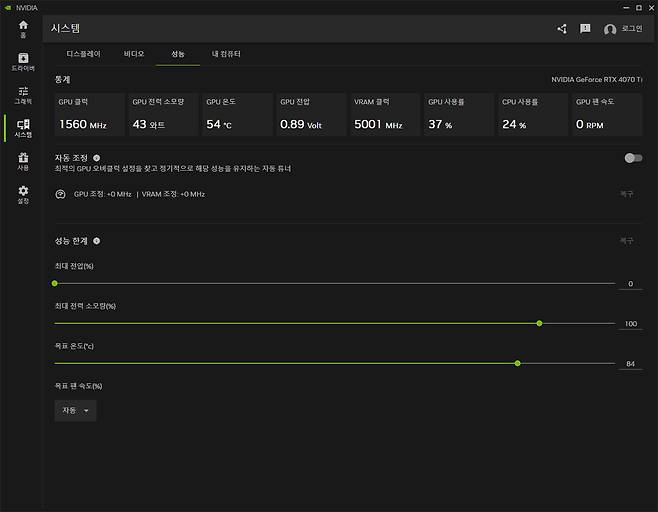Open the 그래픽 (Graphics) sidebar item
Screen dimensions: 658x512
[23, 94]
